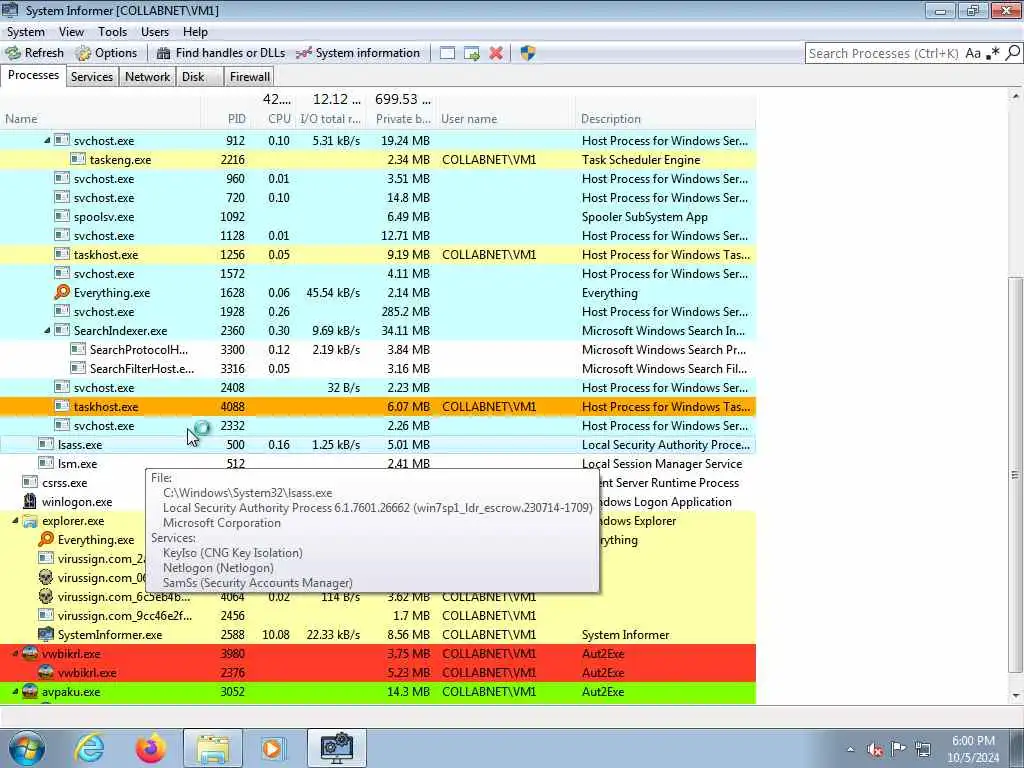The height and width of the screenshot is (768, 1024).
Task: Sort by Private bytes column header
Action: (403, 119)
